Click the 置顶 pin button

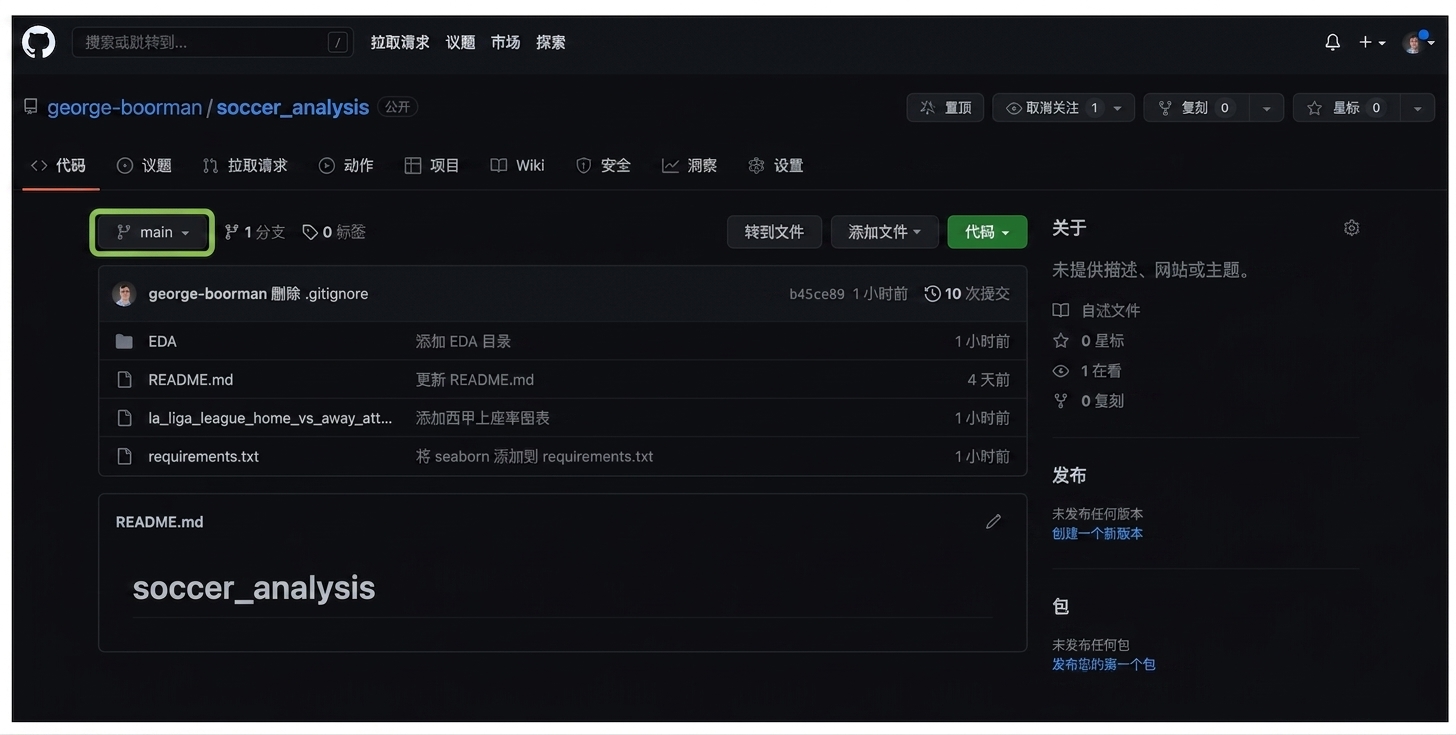pos(945,108)
